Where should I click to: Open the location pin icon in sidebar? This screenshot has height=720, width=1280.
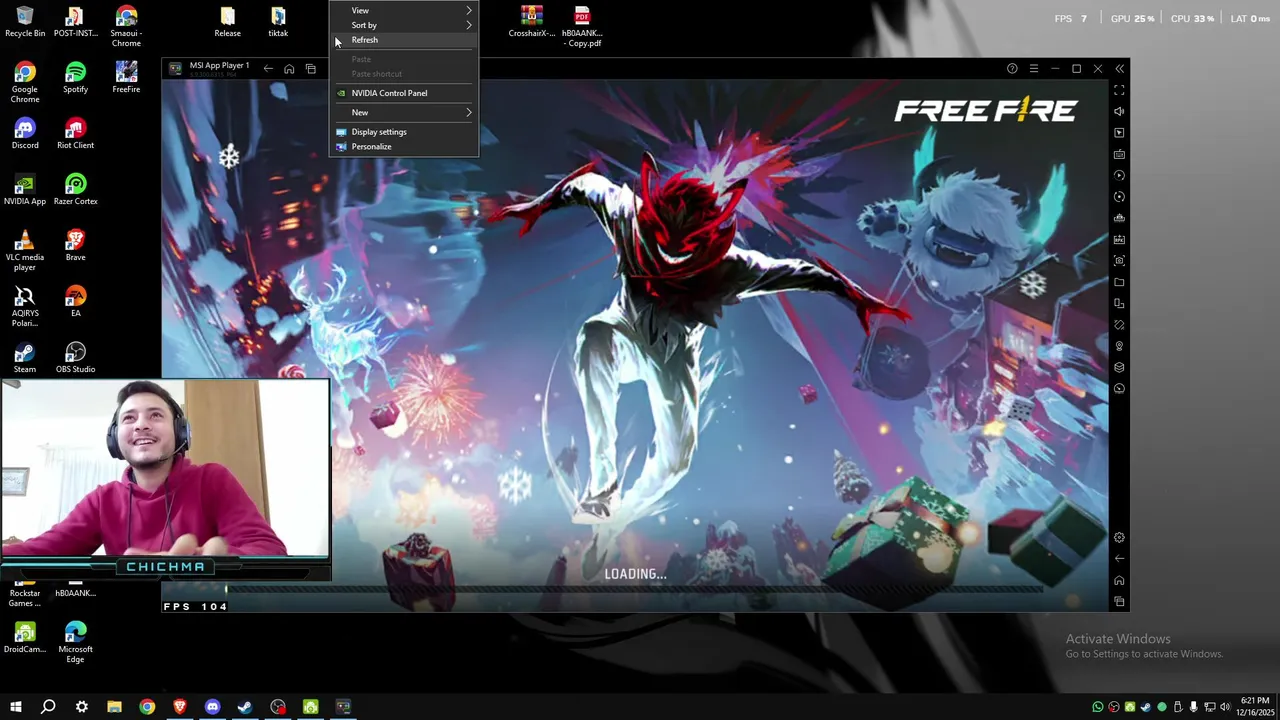1119,347
